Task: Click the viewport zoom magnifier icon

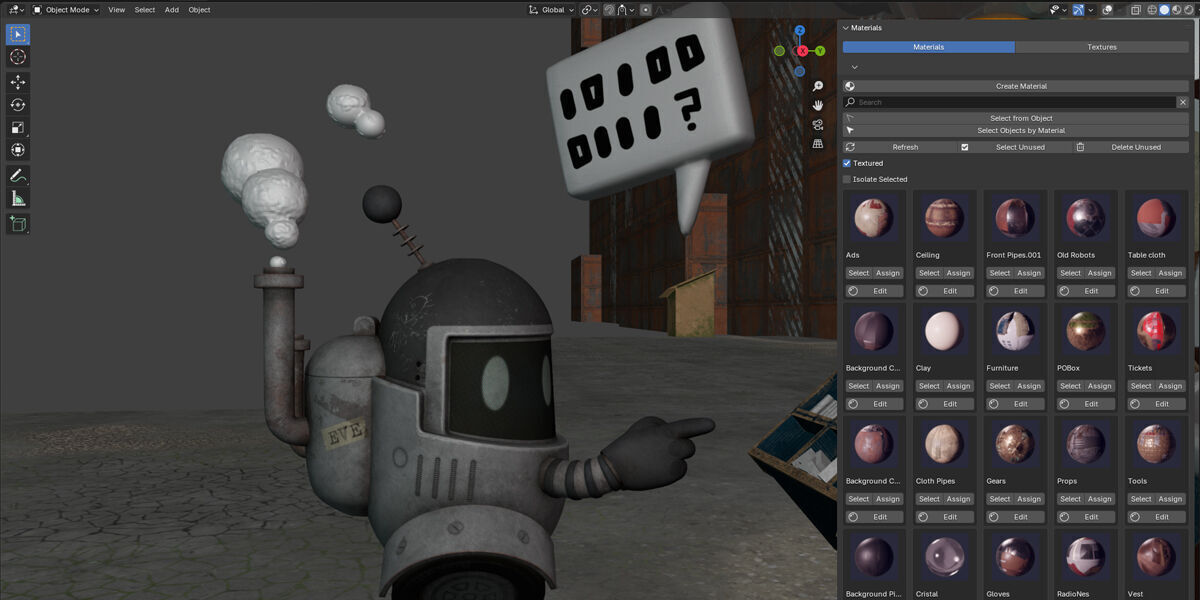Action: pos(818,87)
